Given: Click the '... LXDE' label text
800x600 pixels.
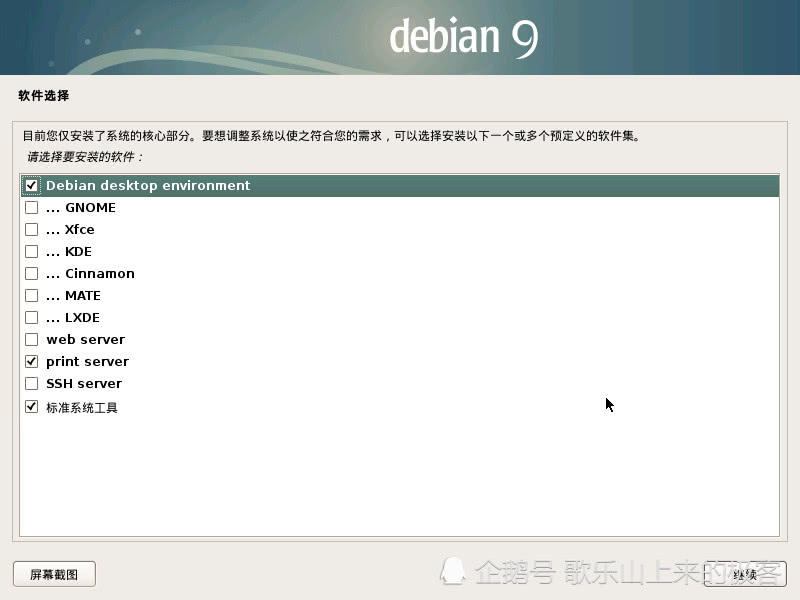Looking at the screenshot, I should click(73, 317).
